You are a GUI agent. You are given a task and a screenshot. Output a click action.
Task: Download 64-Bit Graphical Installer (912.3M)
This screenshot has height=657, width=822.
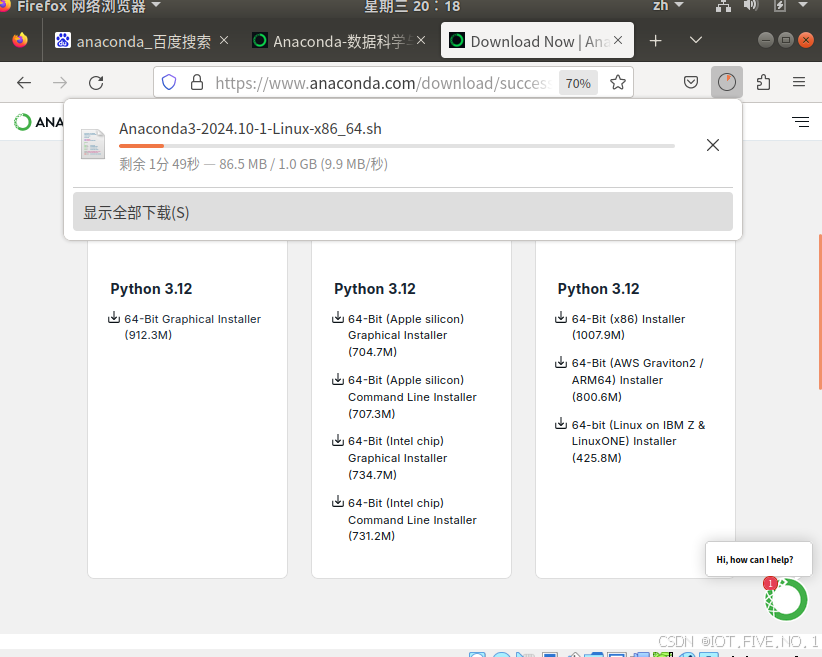click(192, 327)
